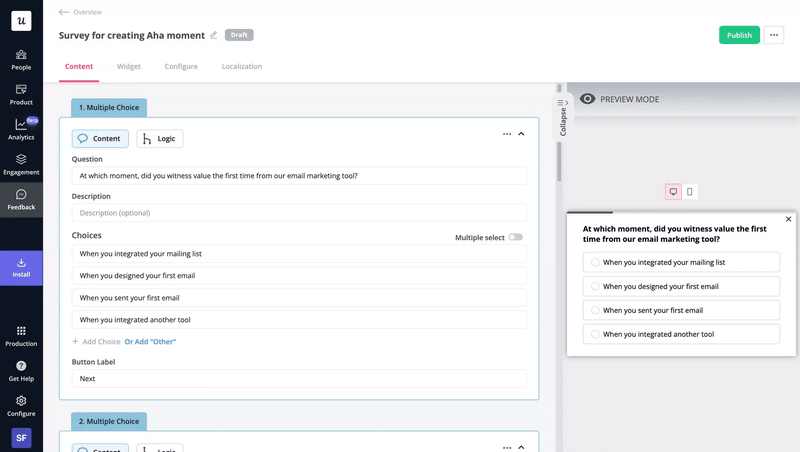Image resolution: width=800 pixels, height=452 pixels.
Task: Close the survey preview widget
Action: pyautogui.click(x=788, y=219)
